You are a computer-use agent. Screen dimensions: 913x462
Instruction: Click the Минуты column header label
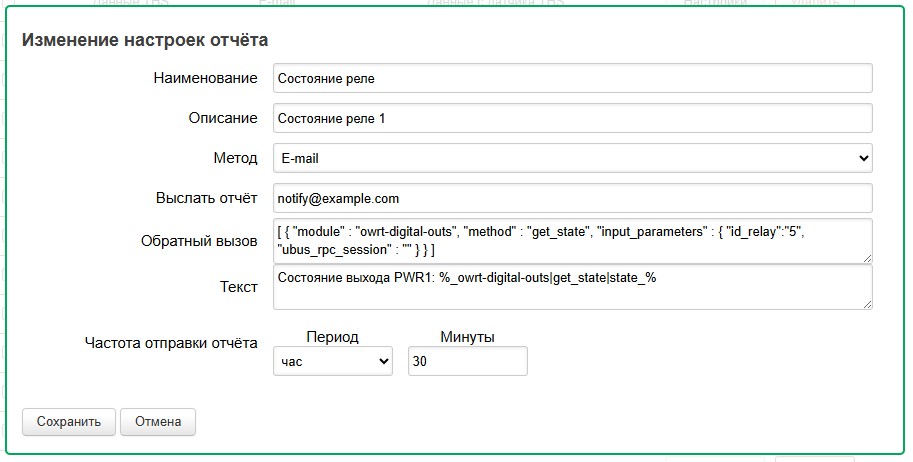[467, 337]
